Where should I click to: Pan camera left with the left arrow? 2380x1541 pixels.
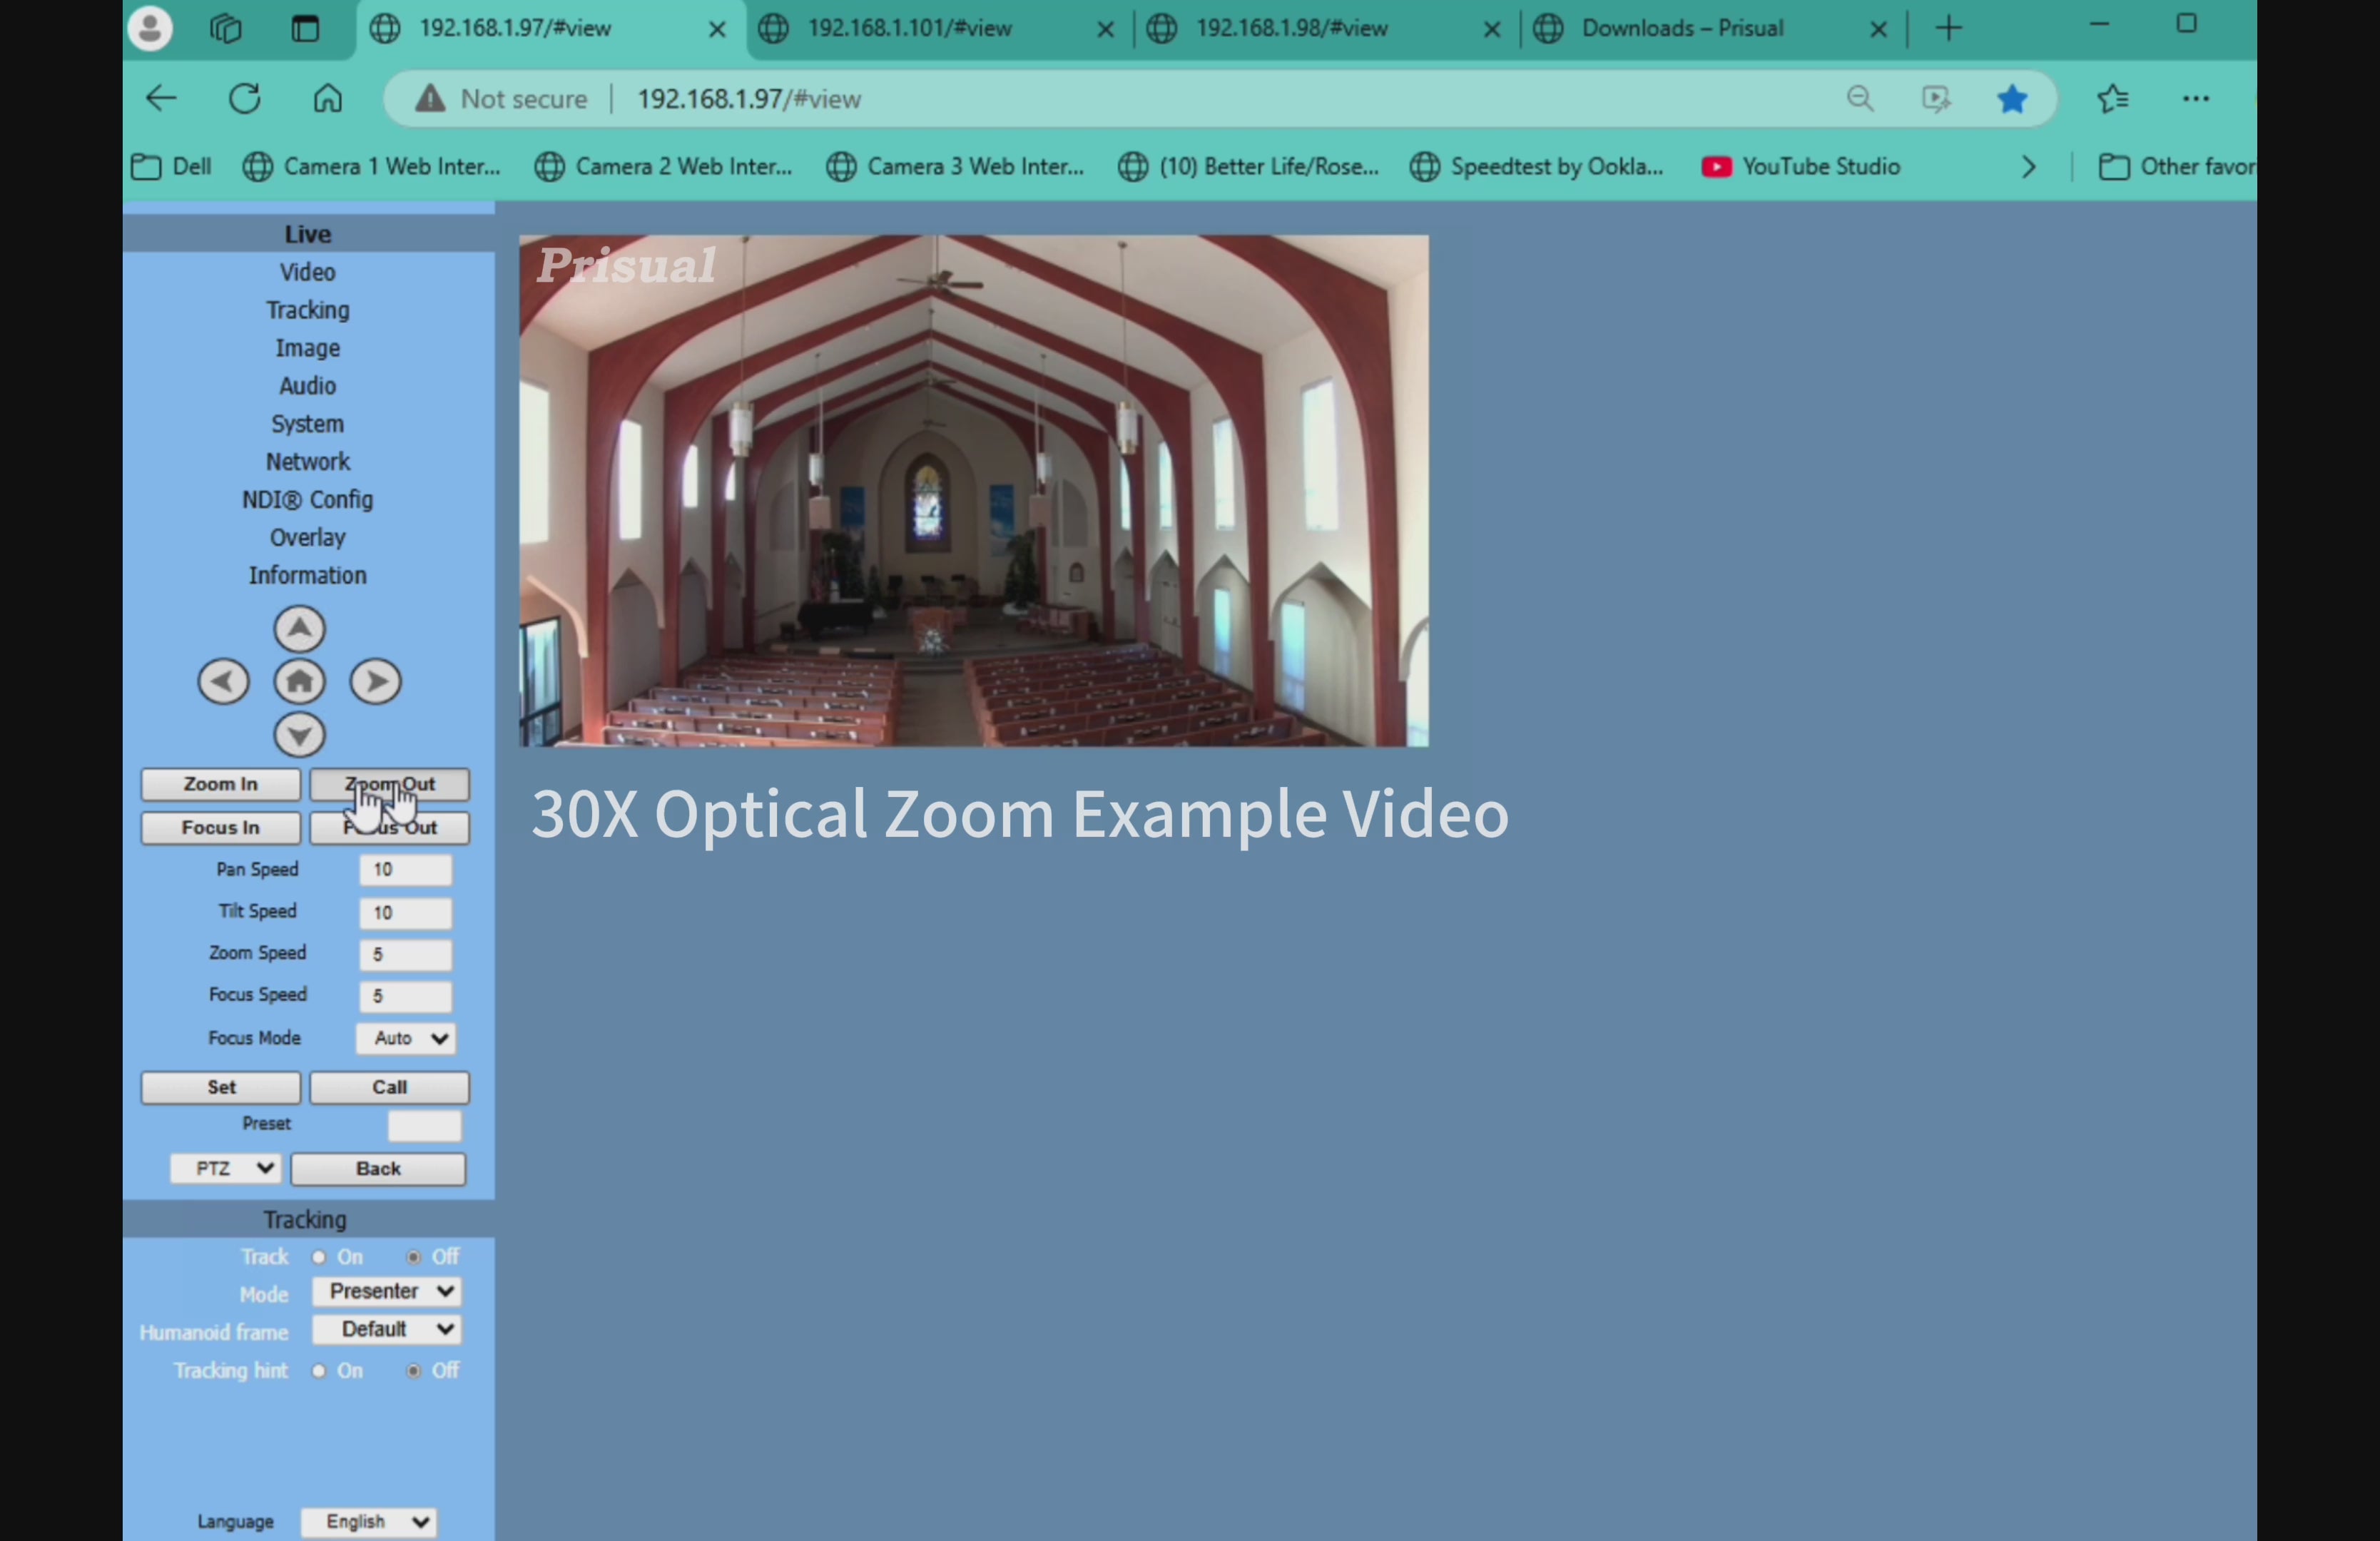coord(223,682)
